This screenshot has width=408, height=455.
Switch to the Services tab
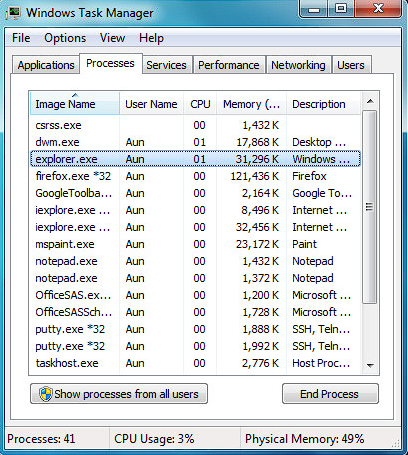(x=166, y=65)
